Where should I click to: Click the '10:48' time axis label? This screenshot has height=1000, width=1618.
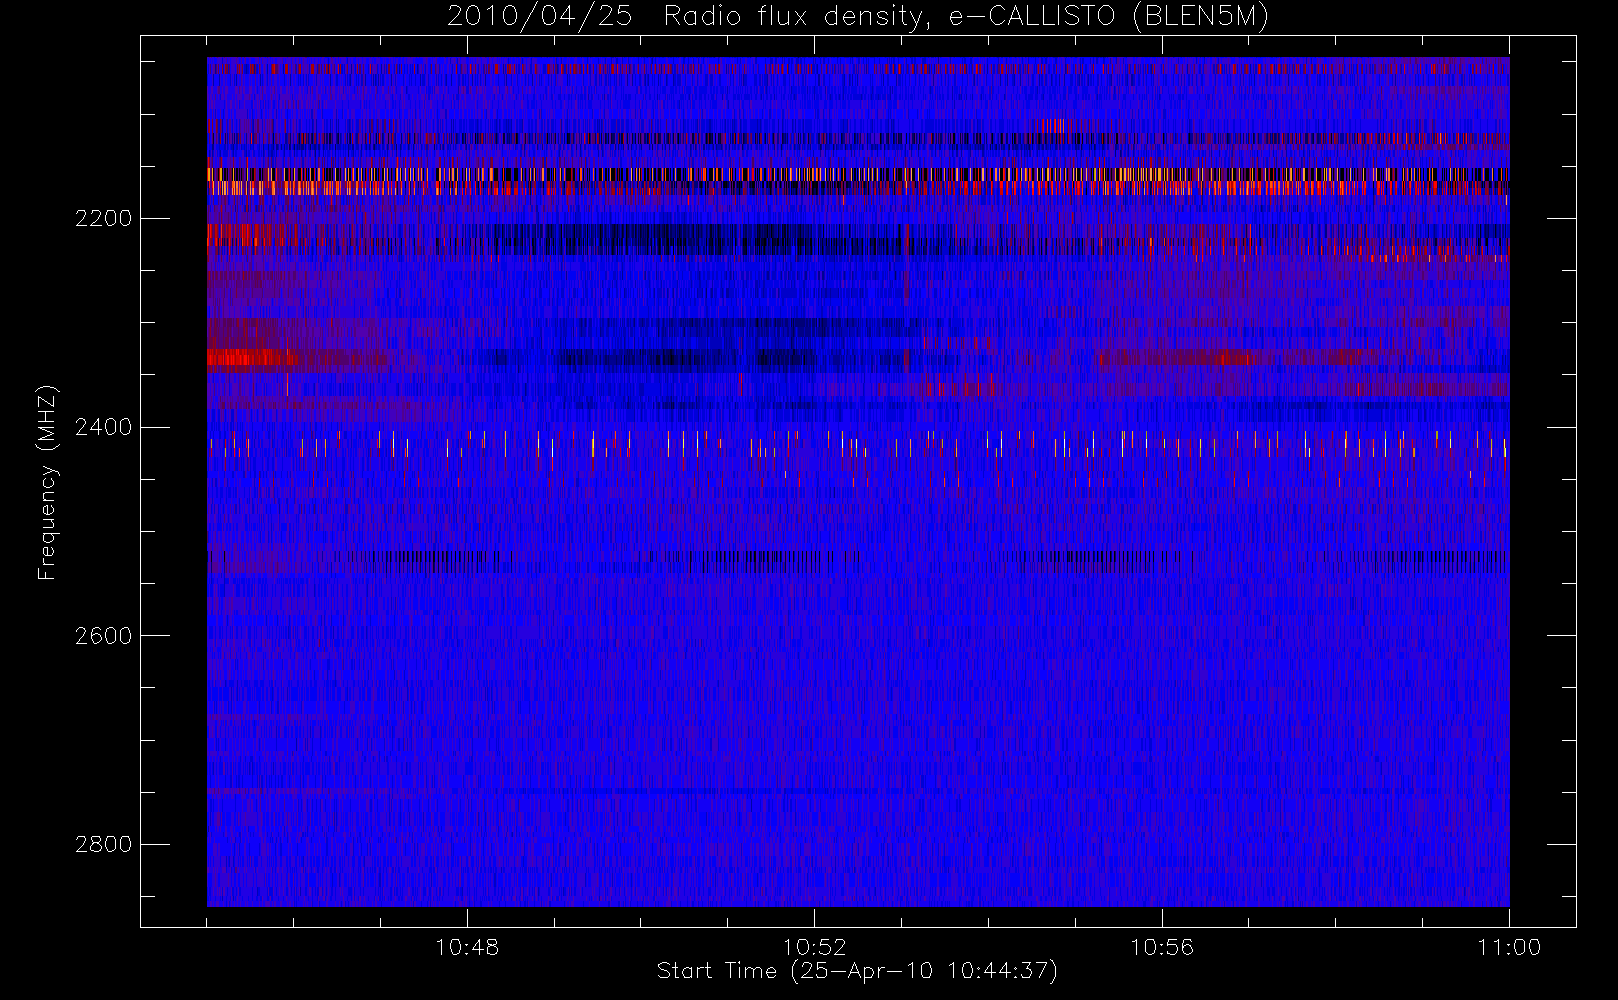[467, 947]
